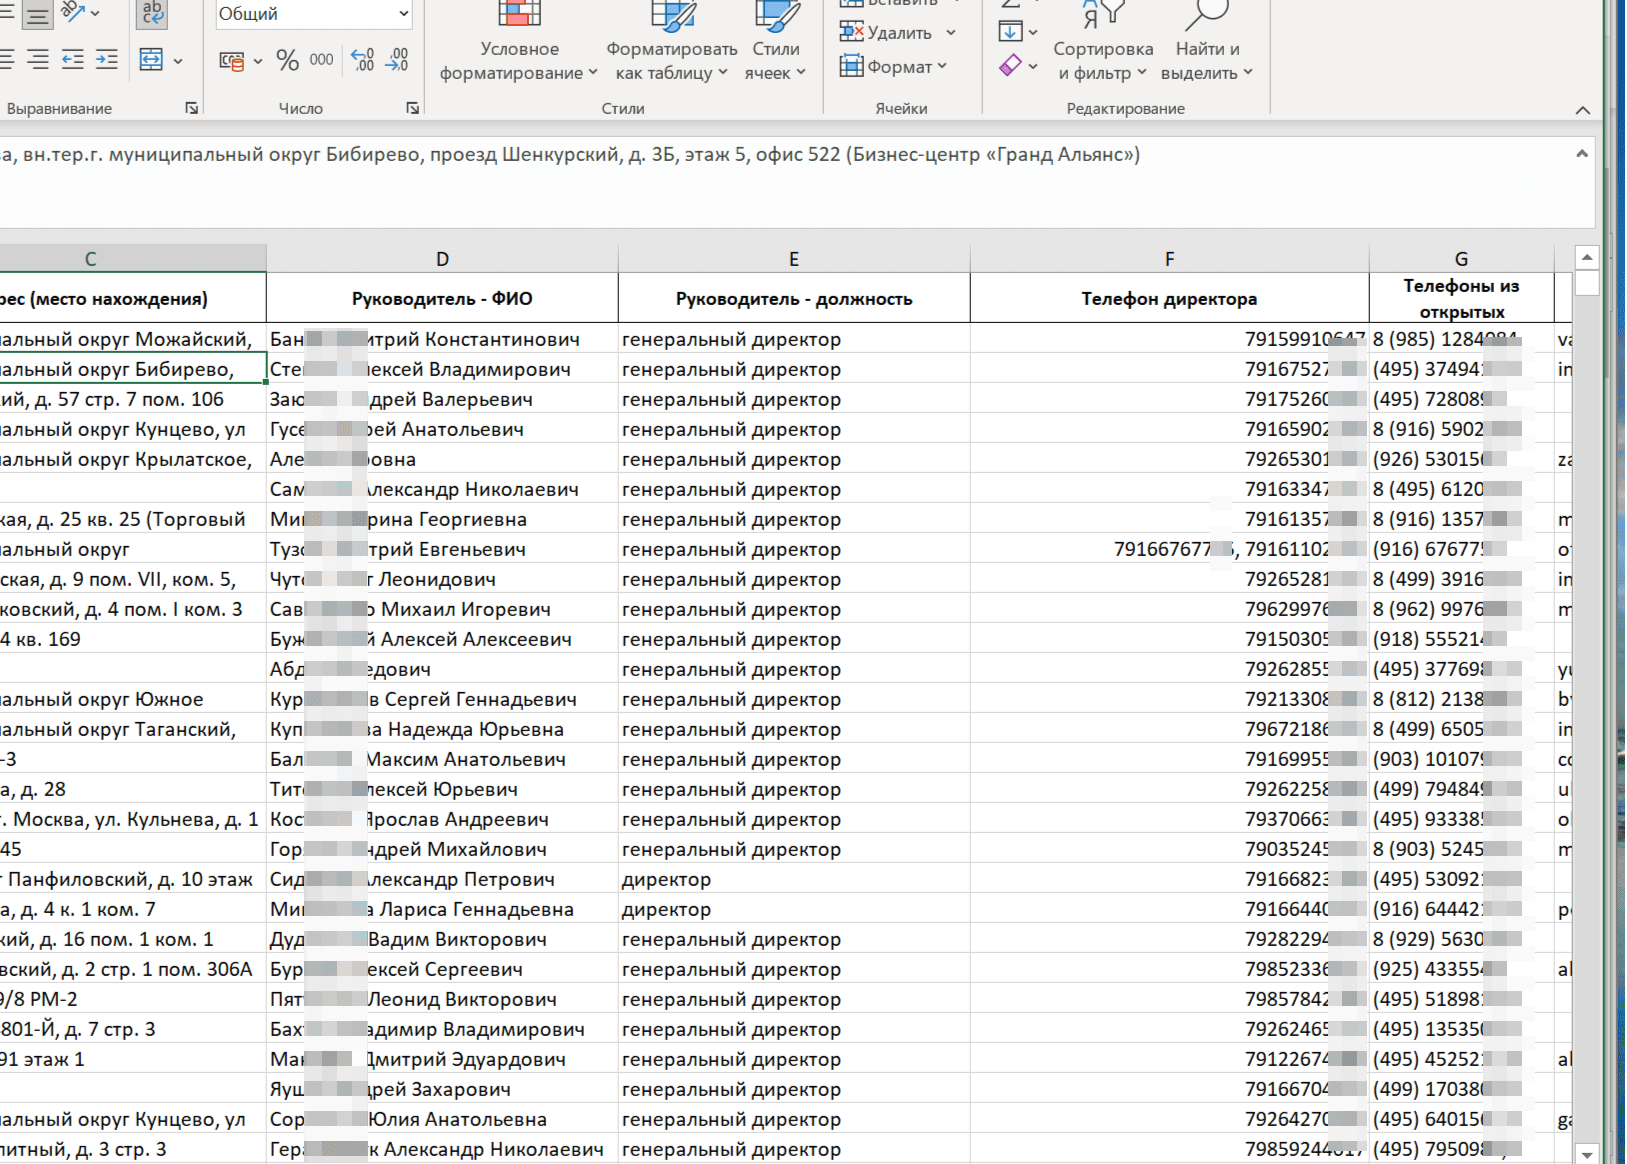The height and width of the screenshot is (1164, 1627).
Task: Click the increase decimal icon
Action: 362,60
